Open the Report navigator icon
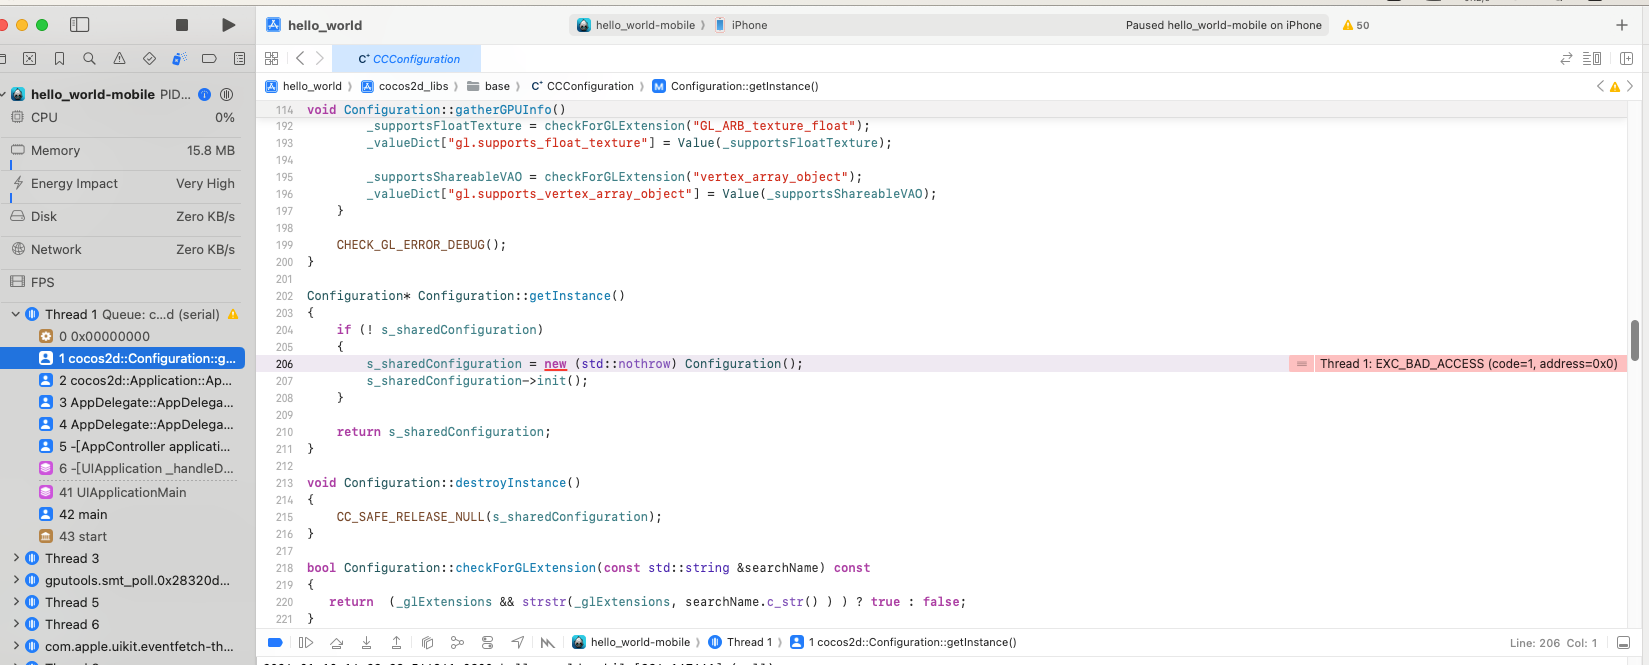 [239, 59]
